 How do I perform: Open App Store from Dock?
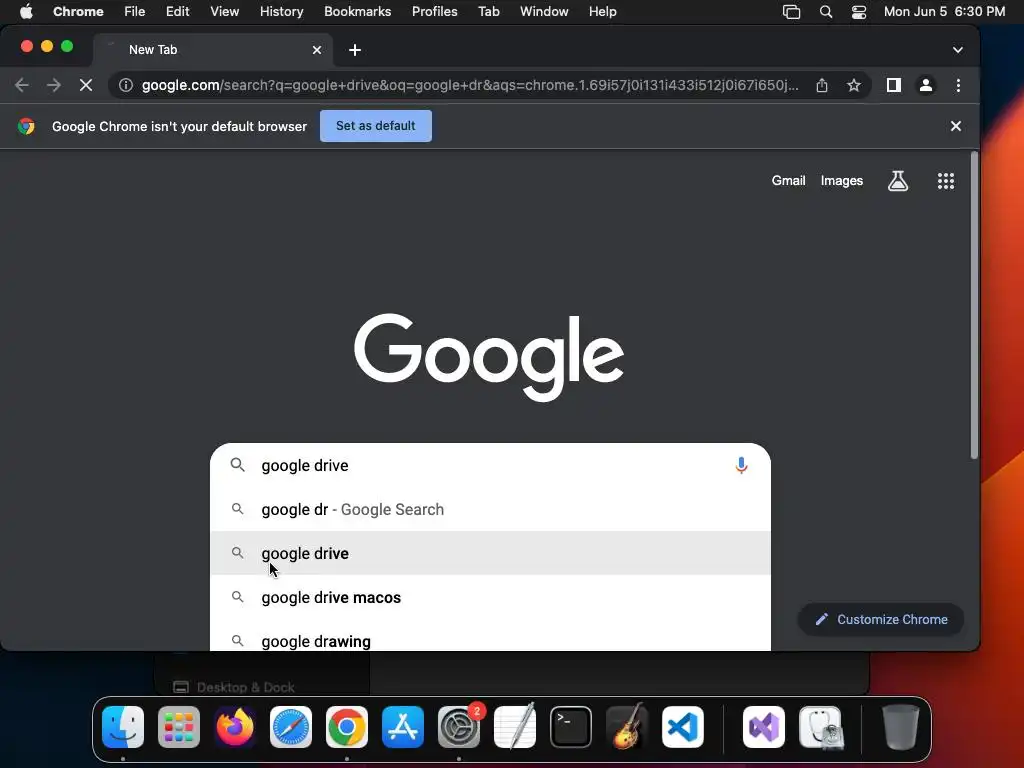point(403,727)
